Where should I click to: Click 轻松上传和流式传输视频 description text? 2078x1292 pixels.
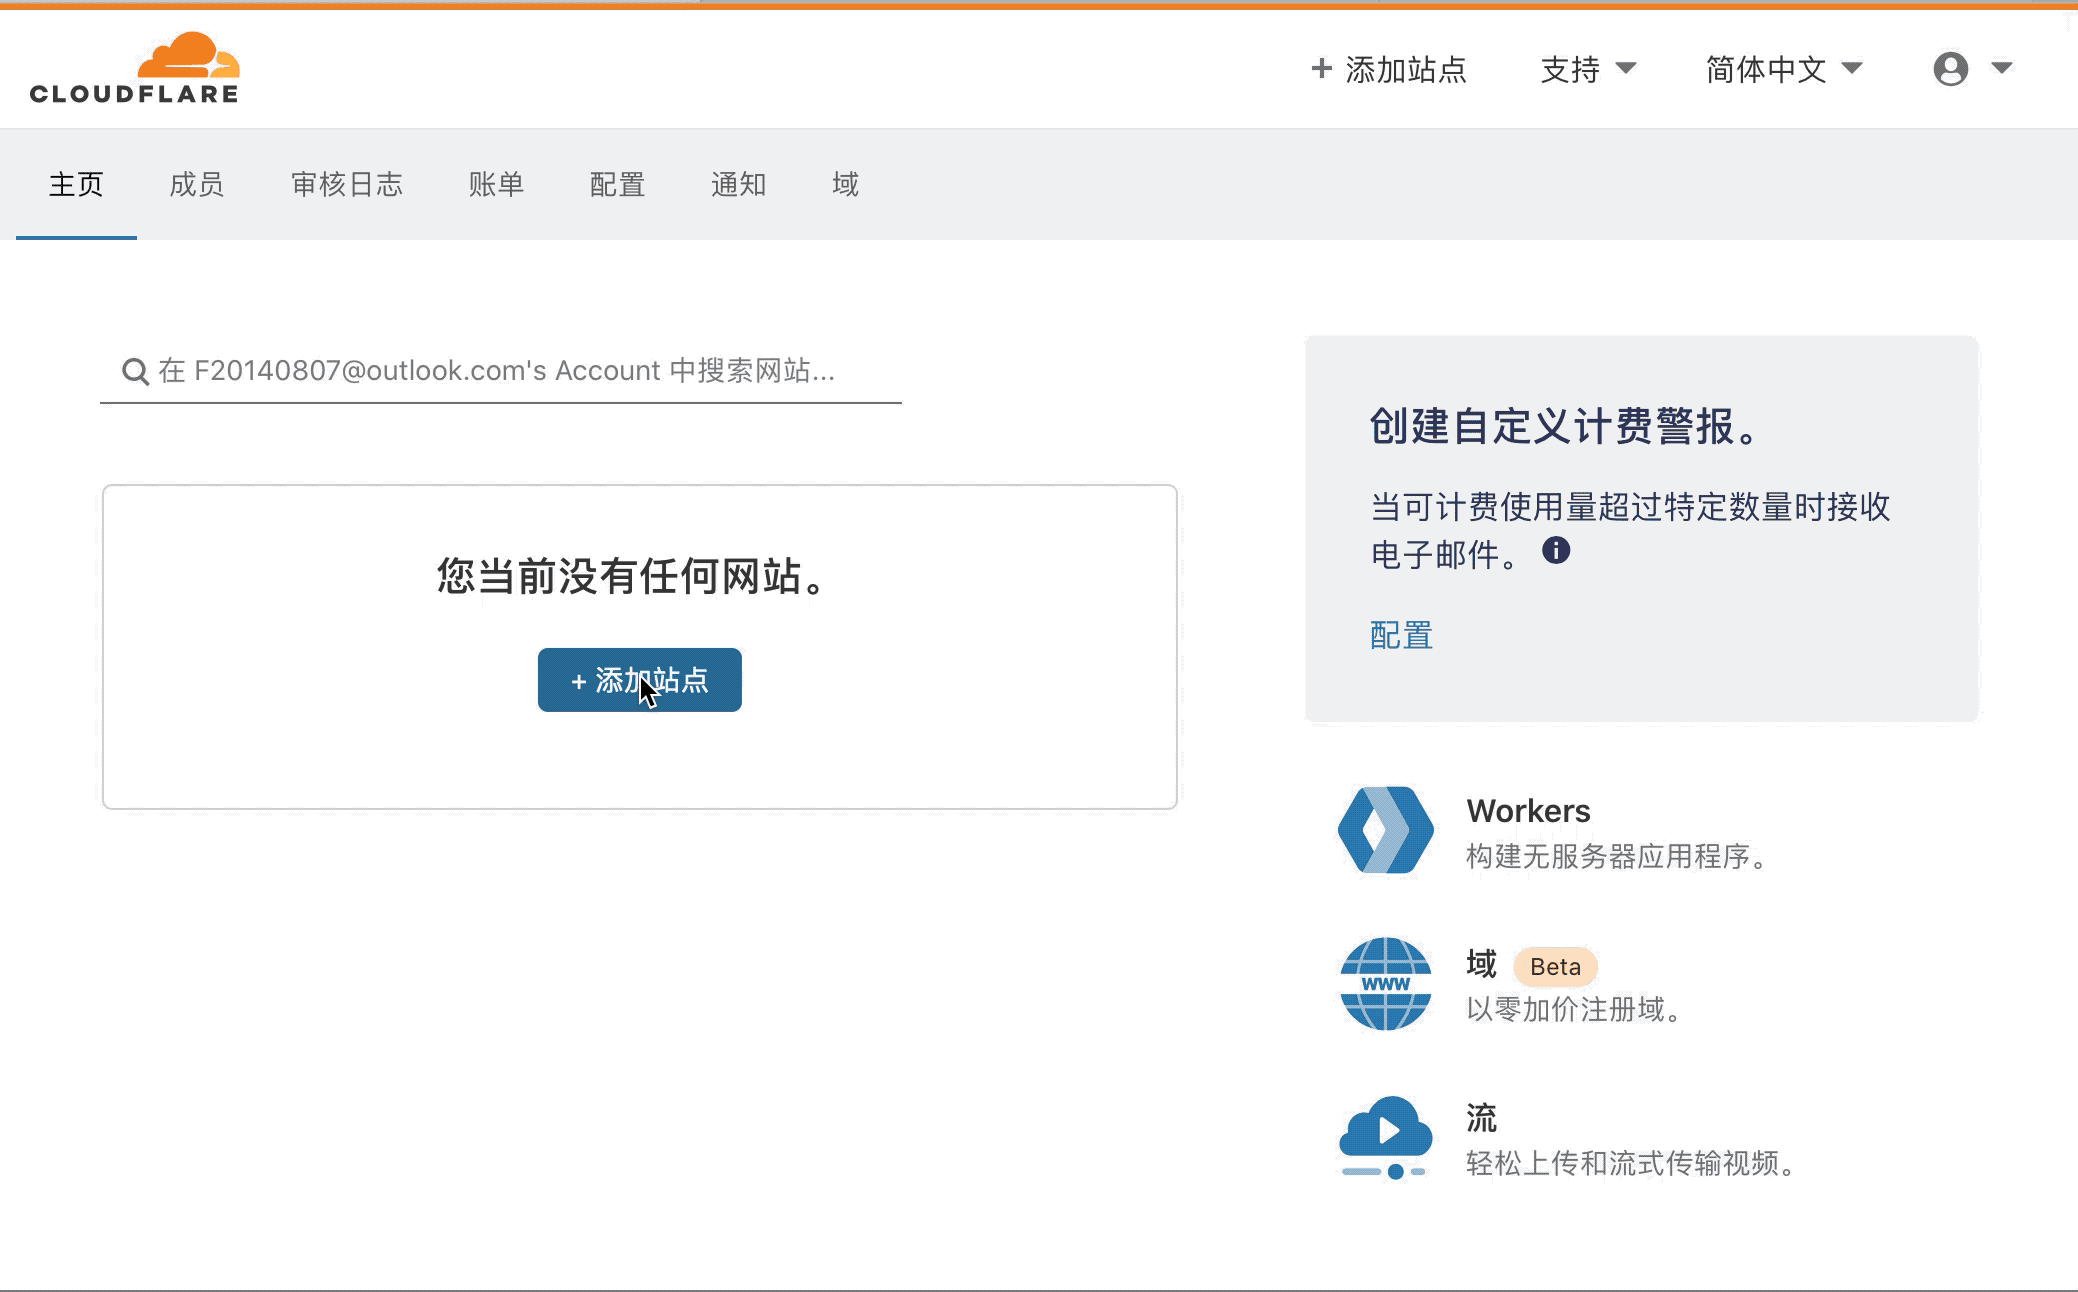click(x=1632, y=1164)
